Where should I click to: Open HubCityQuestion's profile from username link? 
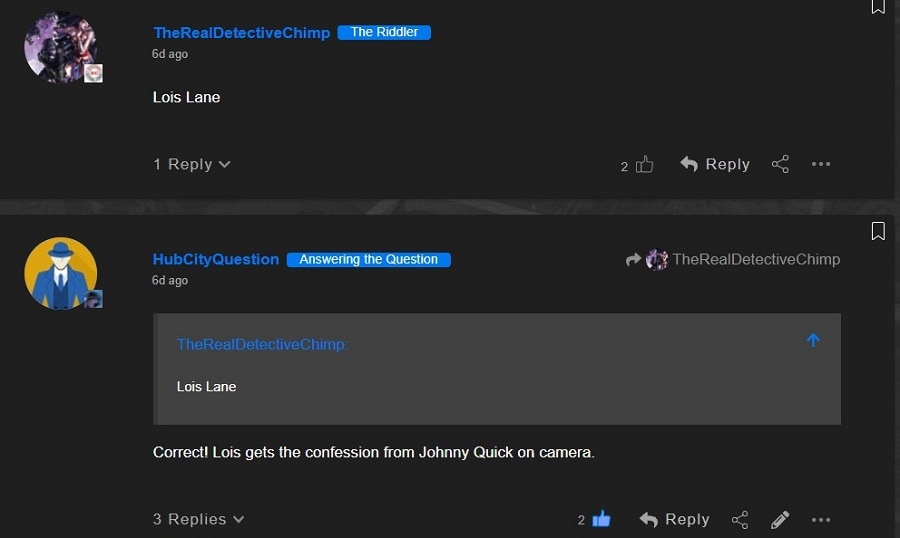[x=216, y=260]
